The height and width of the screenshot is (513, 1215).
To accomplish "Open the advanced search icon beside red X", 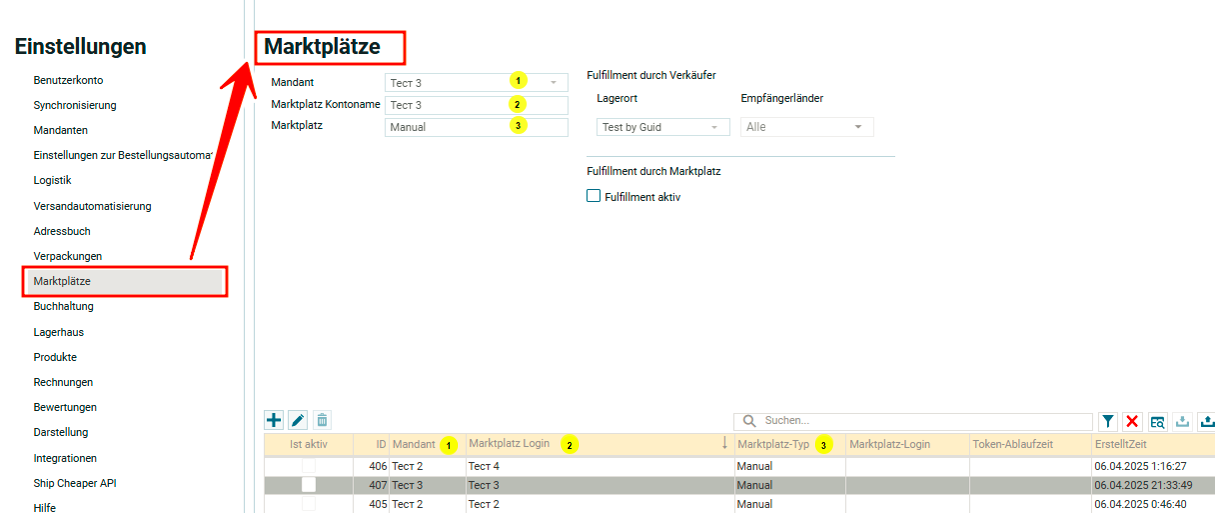I will [x=1157, y=422].
